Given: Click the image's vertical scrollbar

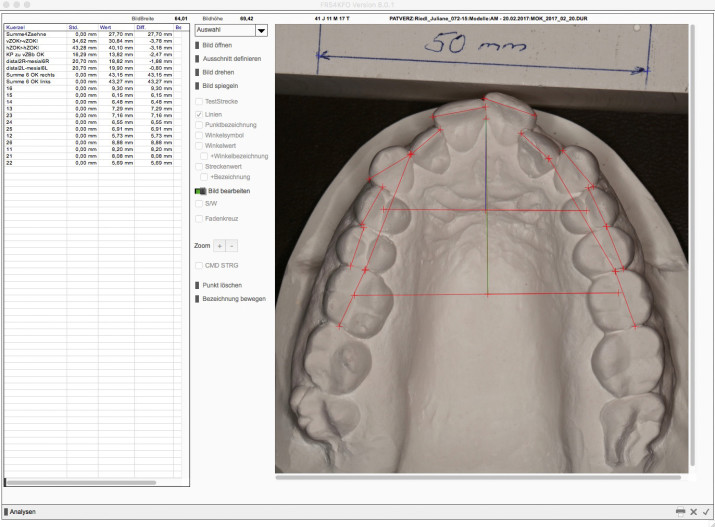Looking at the screenshot, I should 693,245.
